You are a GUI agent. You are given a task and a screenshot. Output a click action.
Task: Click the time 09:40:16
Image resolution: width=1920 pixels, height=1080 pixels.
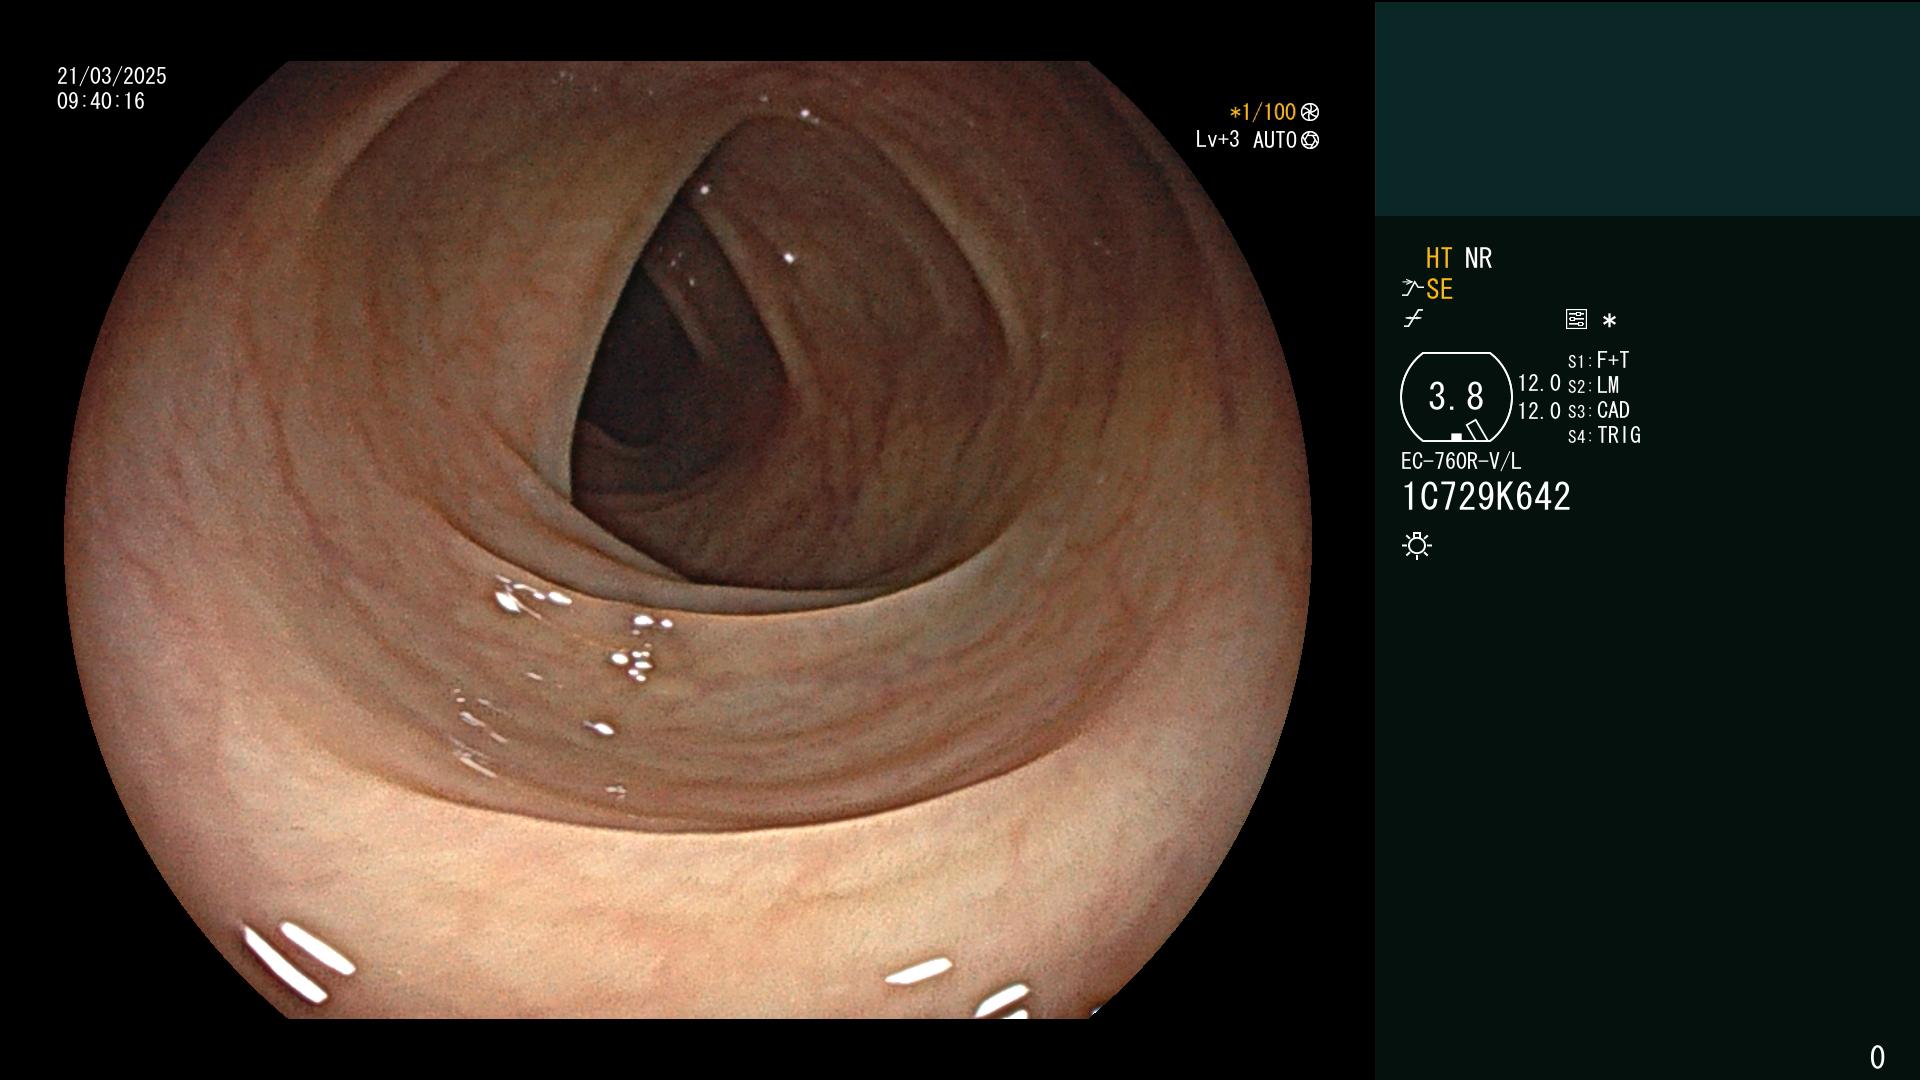(x=101, y=101)
